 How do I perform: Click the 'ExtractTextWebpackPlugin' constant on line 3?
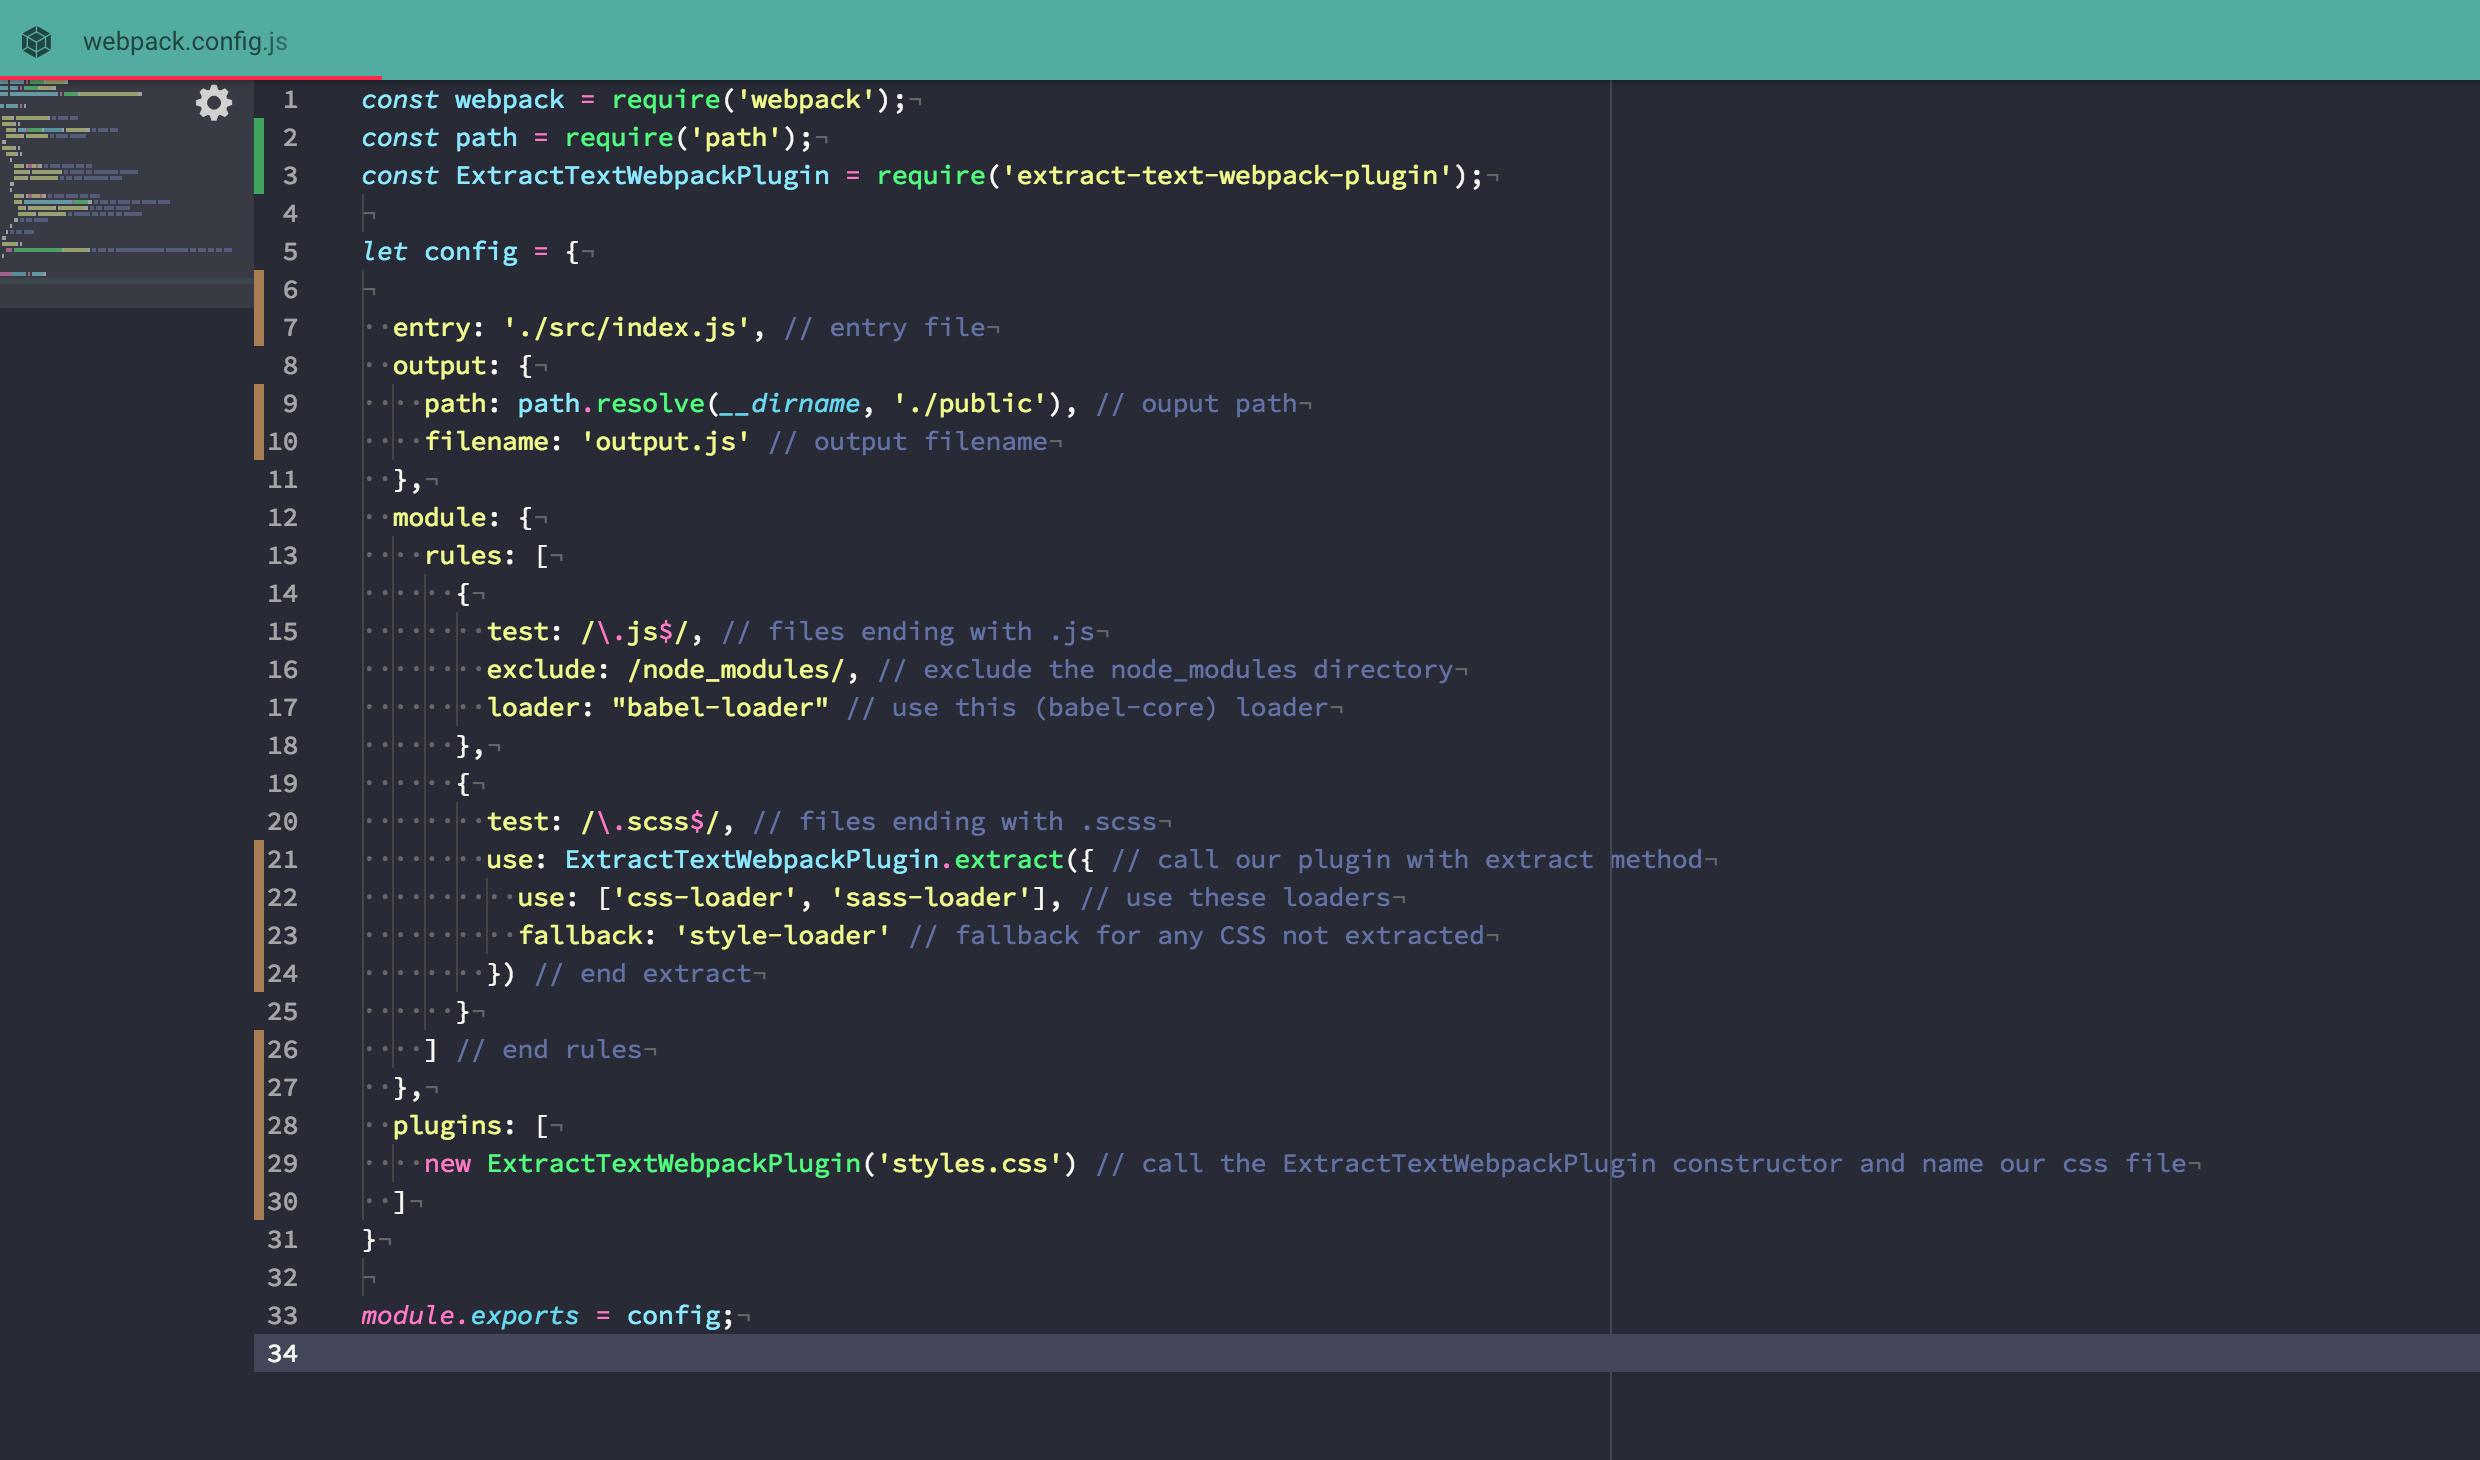pos(642,176)
